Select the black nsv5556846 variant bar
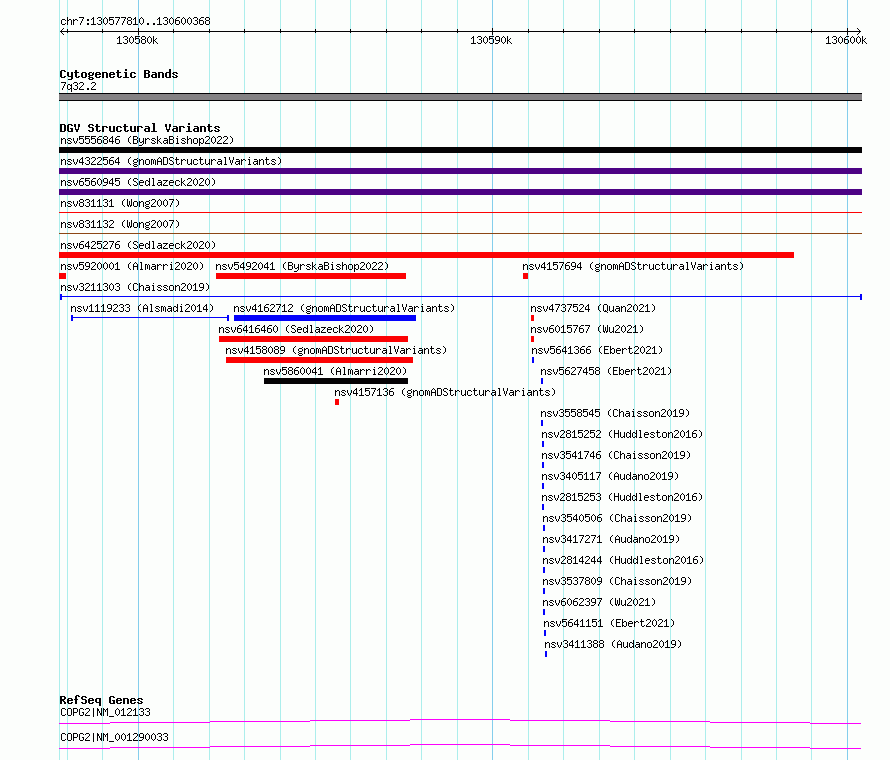890x760 pixels. click(x=460, y=150)
